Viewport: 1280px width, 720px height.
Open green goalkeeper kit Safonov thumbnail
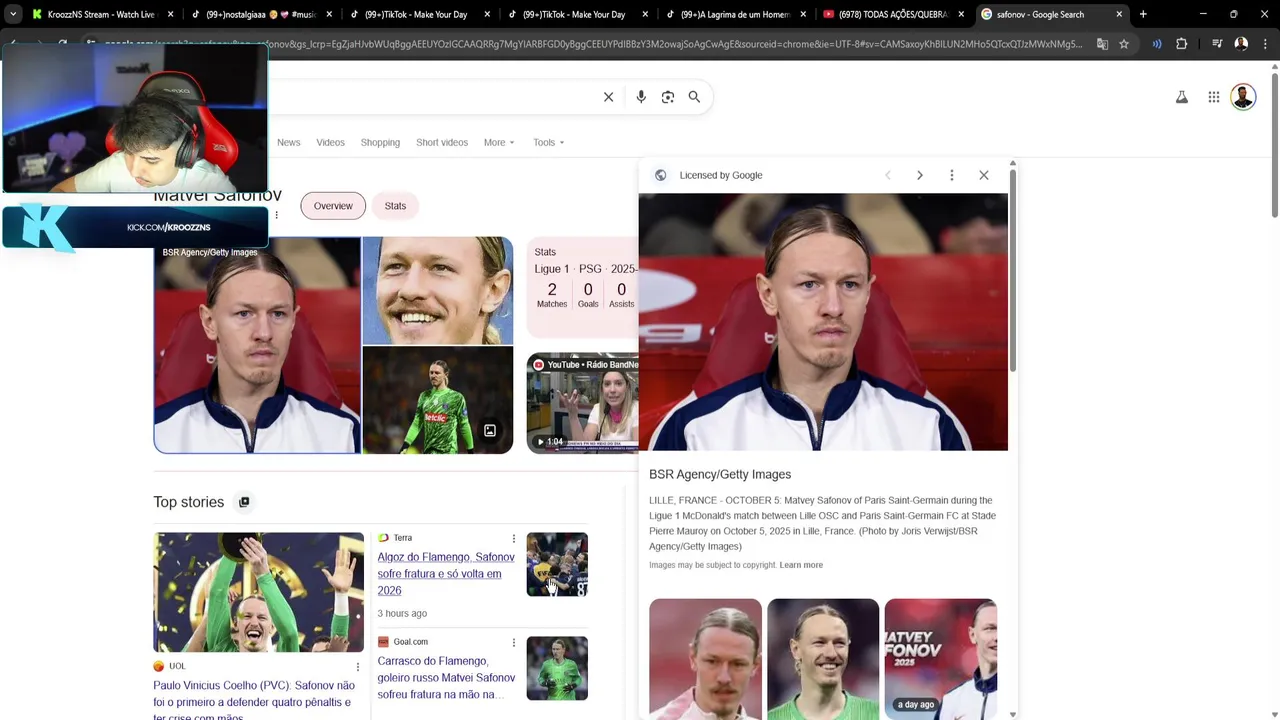438,400
